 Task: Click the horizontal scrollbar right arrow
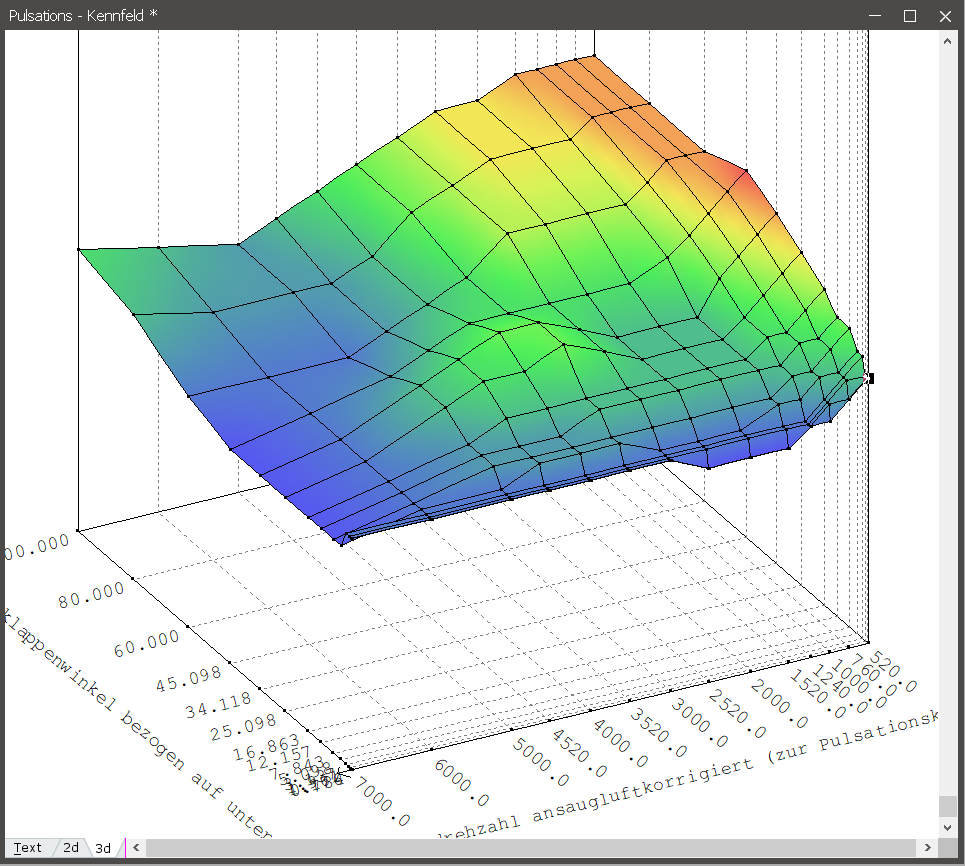927,848
